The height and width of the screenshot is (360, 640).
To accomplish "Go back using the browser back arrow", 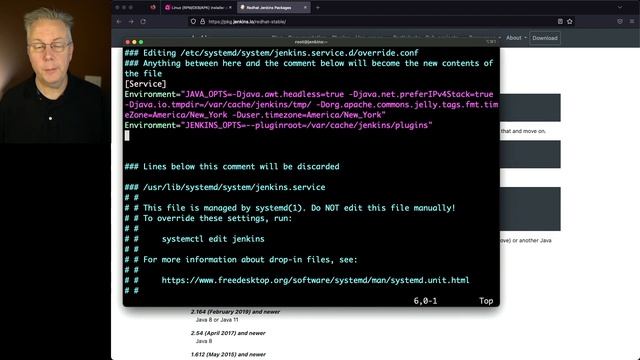I will coord(119,21).
